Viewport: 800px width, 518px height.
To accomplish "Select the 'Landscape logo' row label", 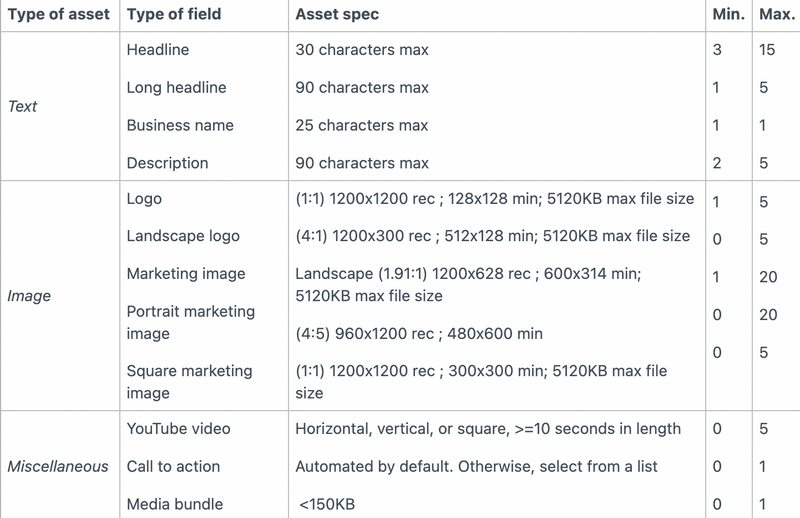I will pyautogui.click(x=183, y=236).
